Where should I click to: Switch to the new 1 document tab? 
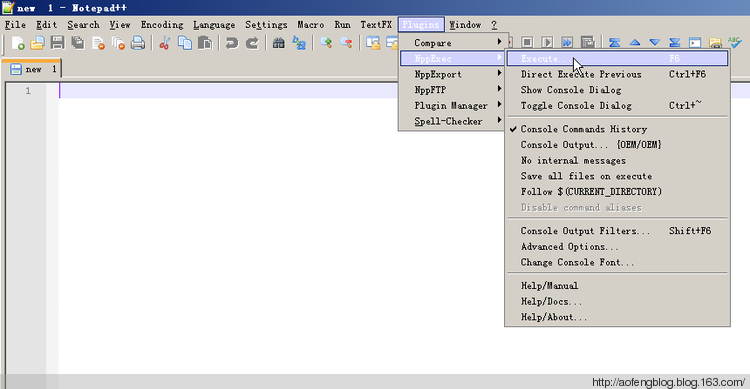coord(32,69)
